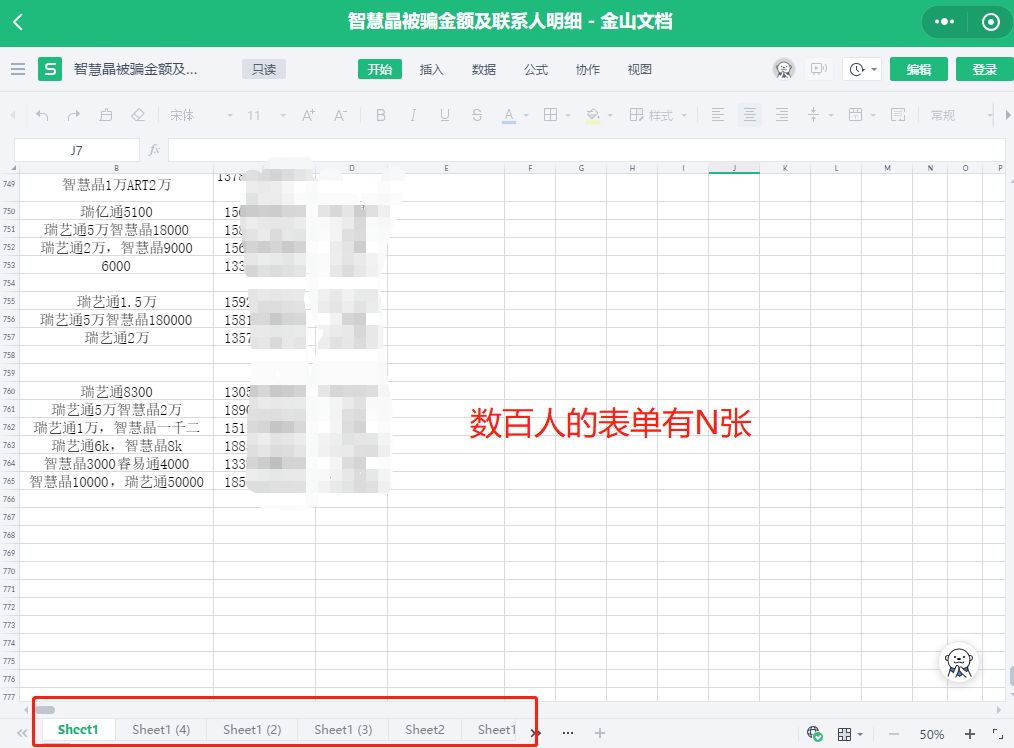
Task: Align text left
Action: [x=718, y=115]
